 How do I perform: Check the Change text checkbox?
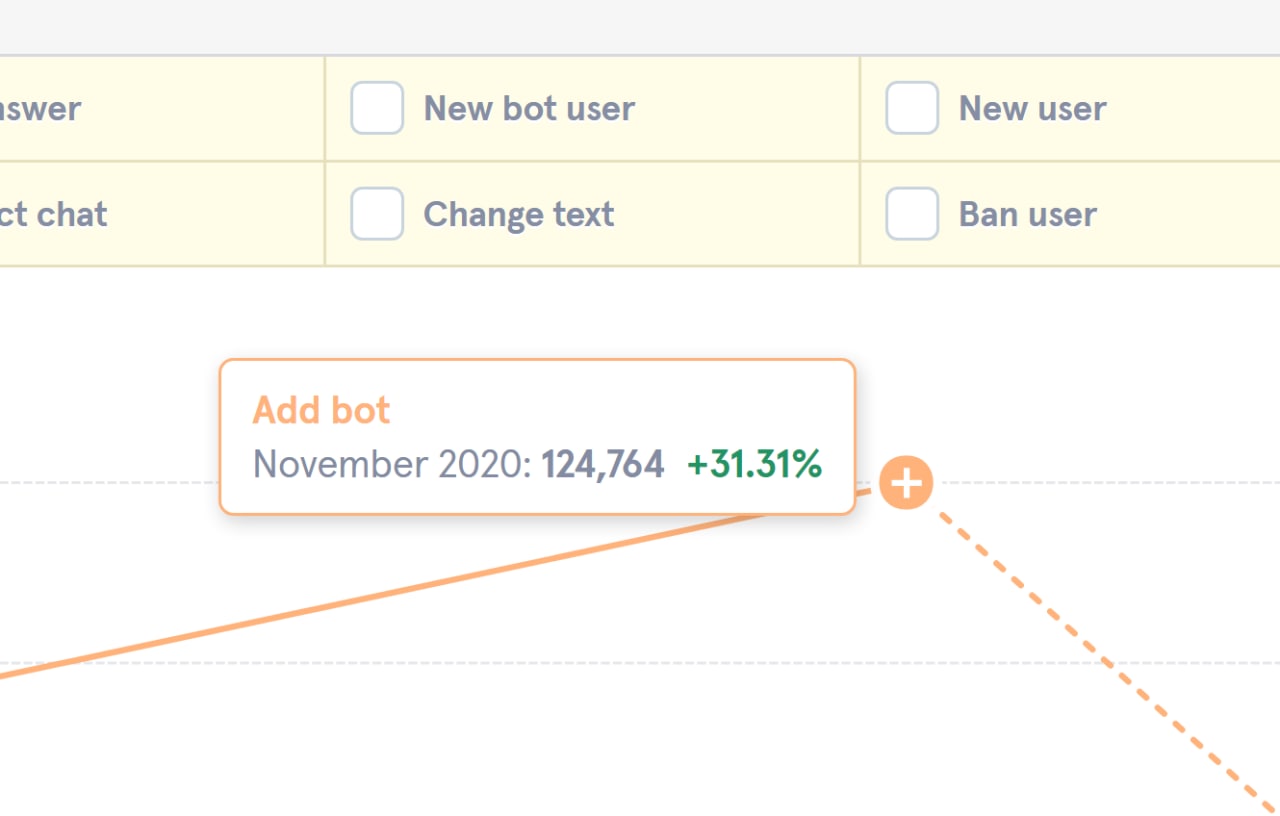pos(377,214)
